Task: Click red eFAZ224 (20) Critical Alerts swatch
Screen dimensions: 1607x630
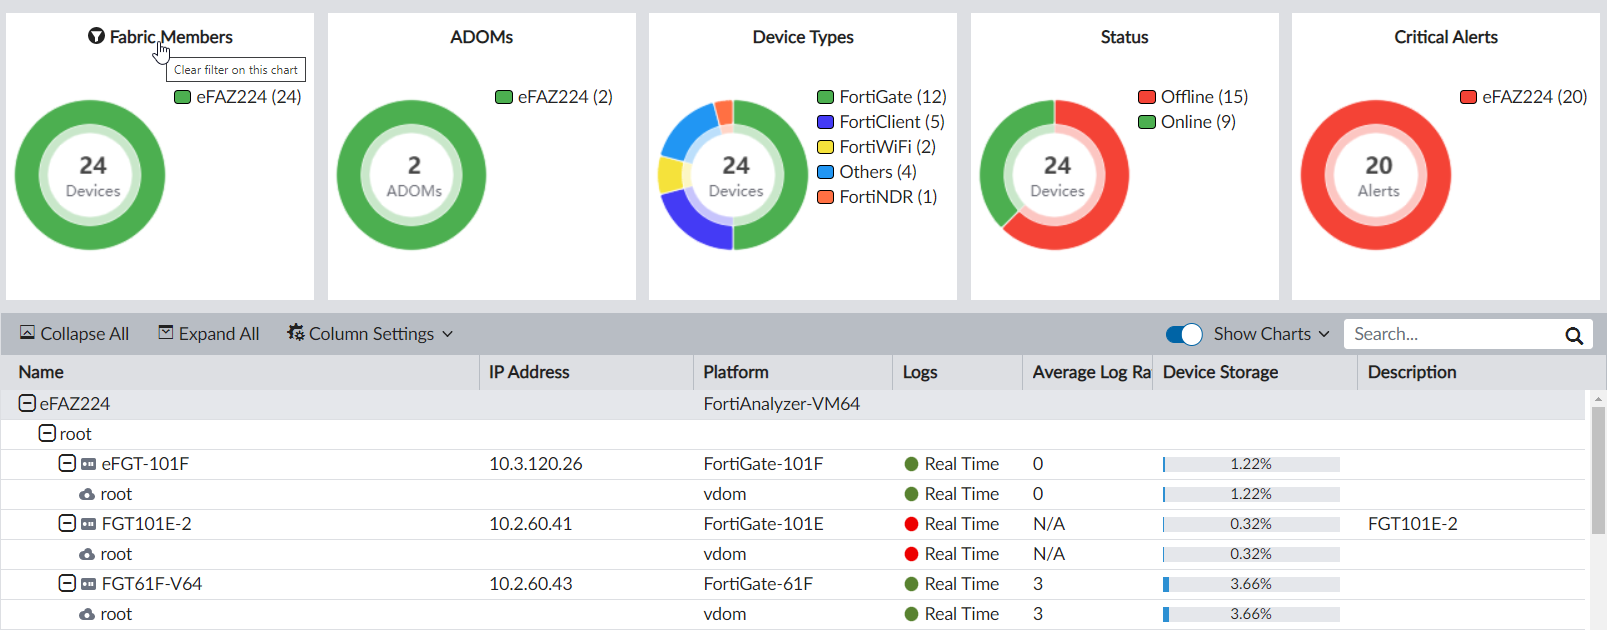Action: pos(1468,97)
